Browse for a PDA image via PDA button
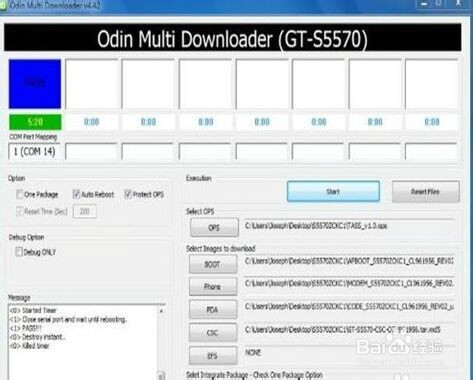 point(213,310)
